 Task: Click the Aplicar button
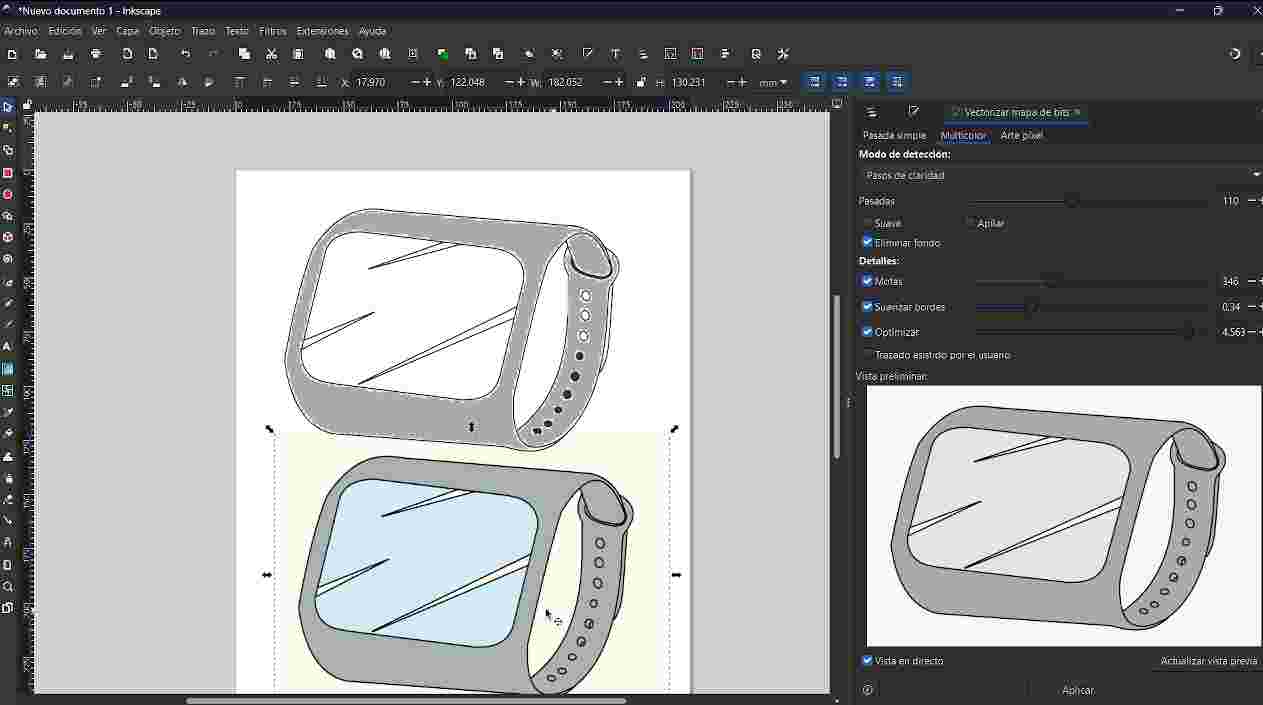pyautogui.click(x=1077, y=690)
